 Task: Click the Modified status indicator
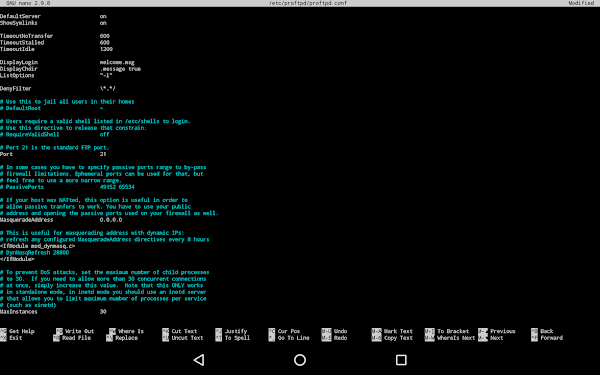point(581,3)
